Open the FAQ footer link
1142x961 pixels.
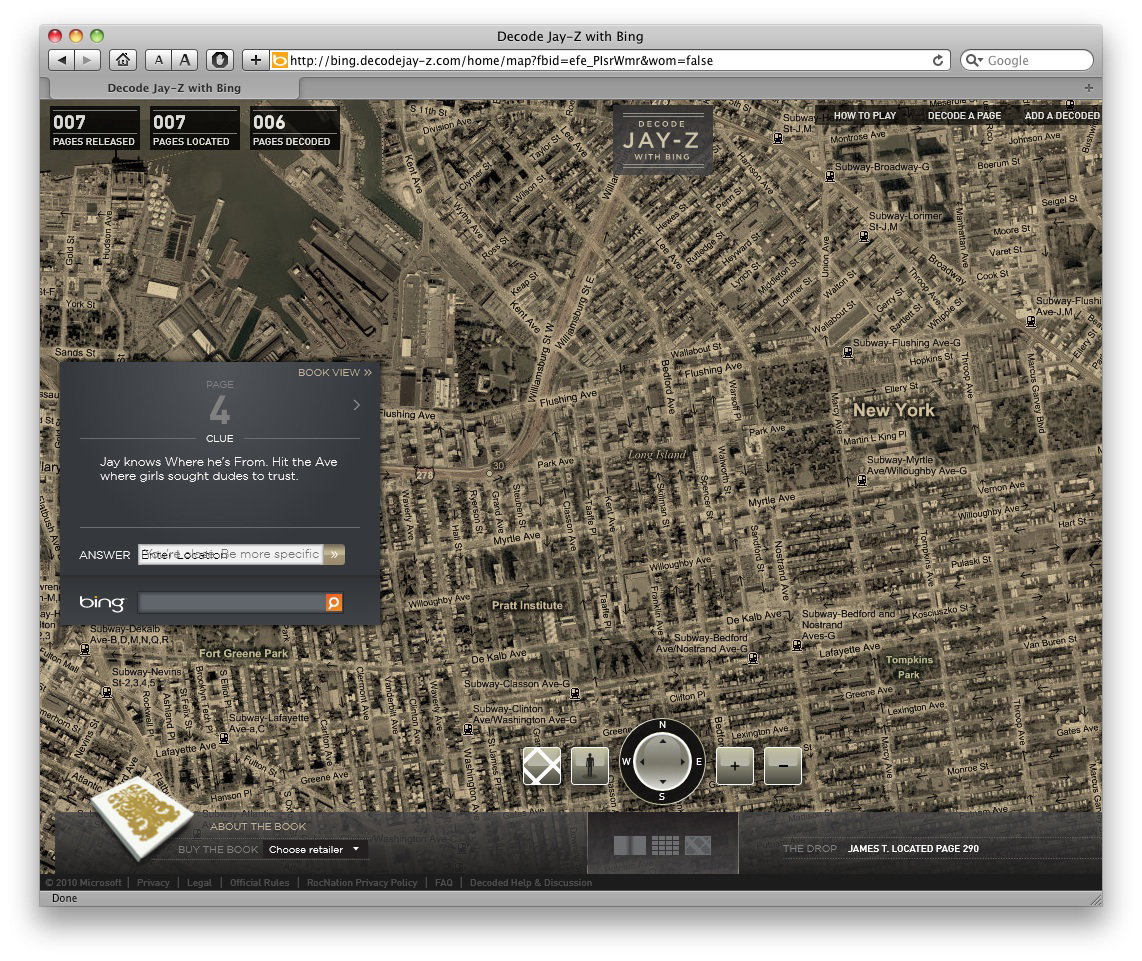coord(444,882)
